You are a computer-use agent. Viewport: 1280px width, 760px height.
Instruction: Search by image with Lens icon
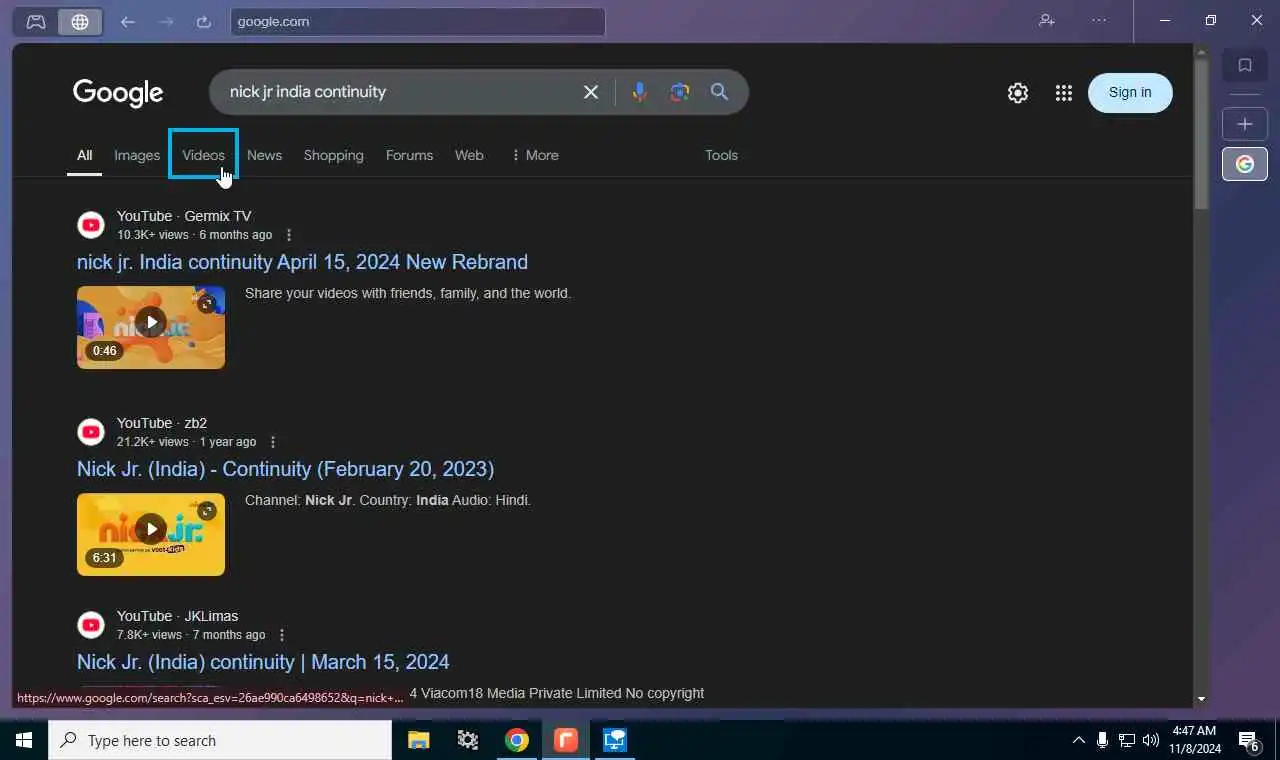click(680, 92)
